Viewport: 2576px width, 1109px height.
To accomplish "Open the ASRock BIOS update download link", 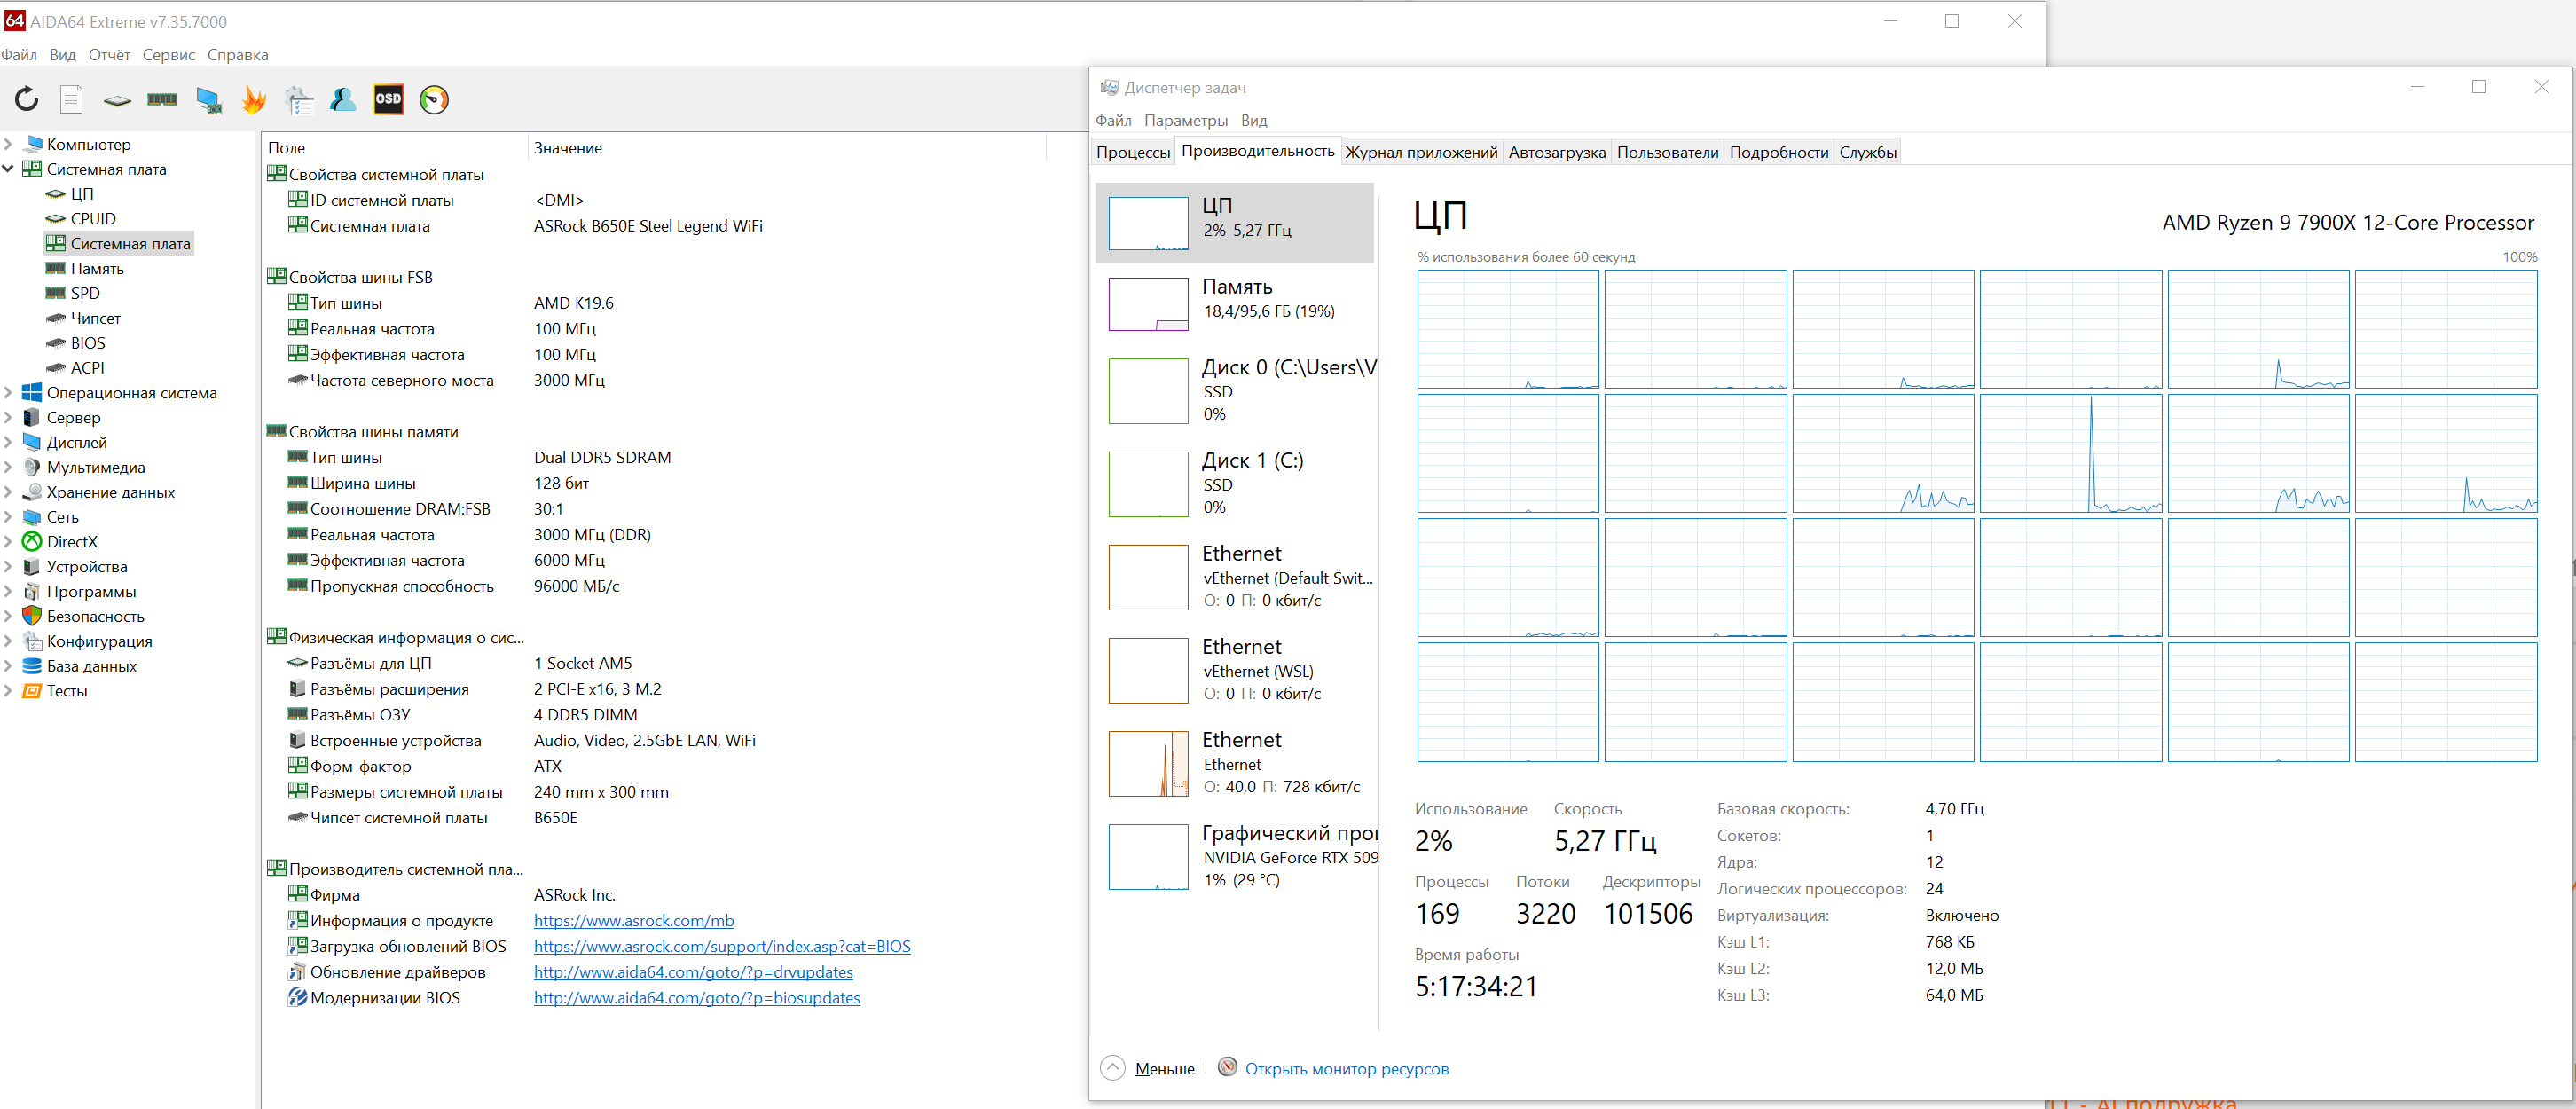I will point(722,946).
